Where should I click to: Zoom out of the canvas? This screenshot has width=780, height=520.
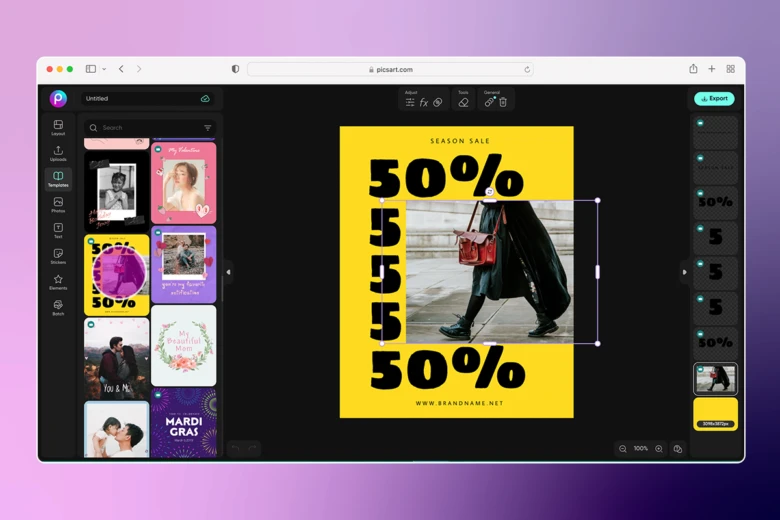[x=623, y=449]
